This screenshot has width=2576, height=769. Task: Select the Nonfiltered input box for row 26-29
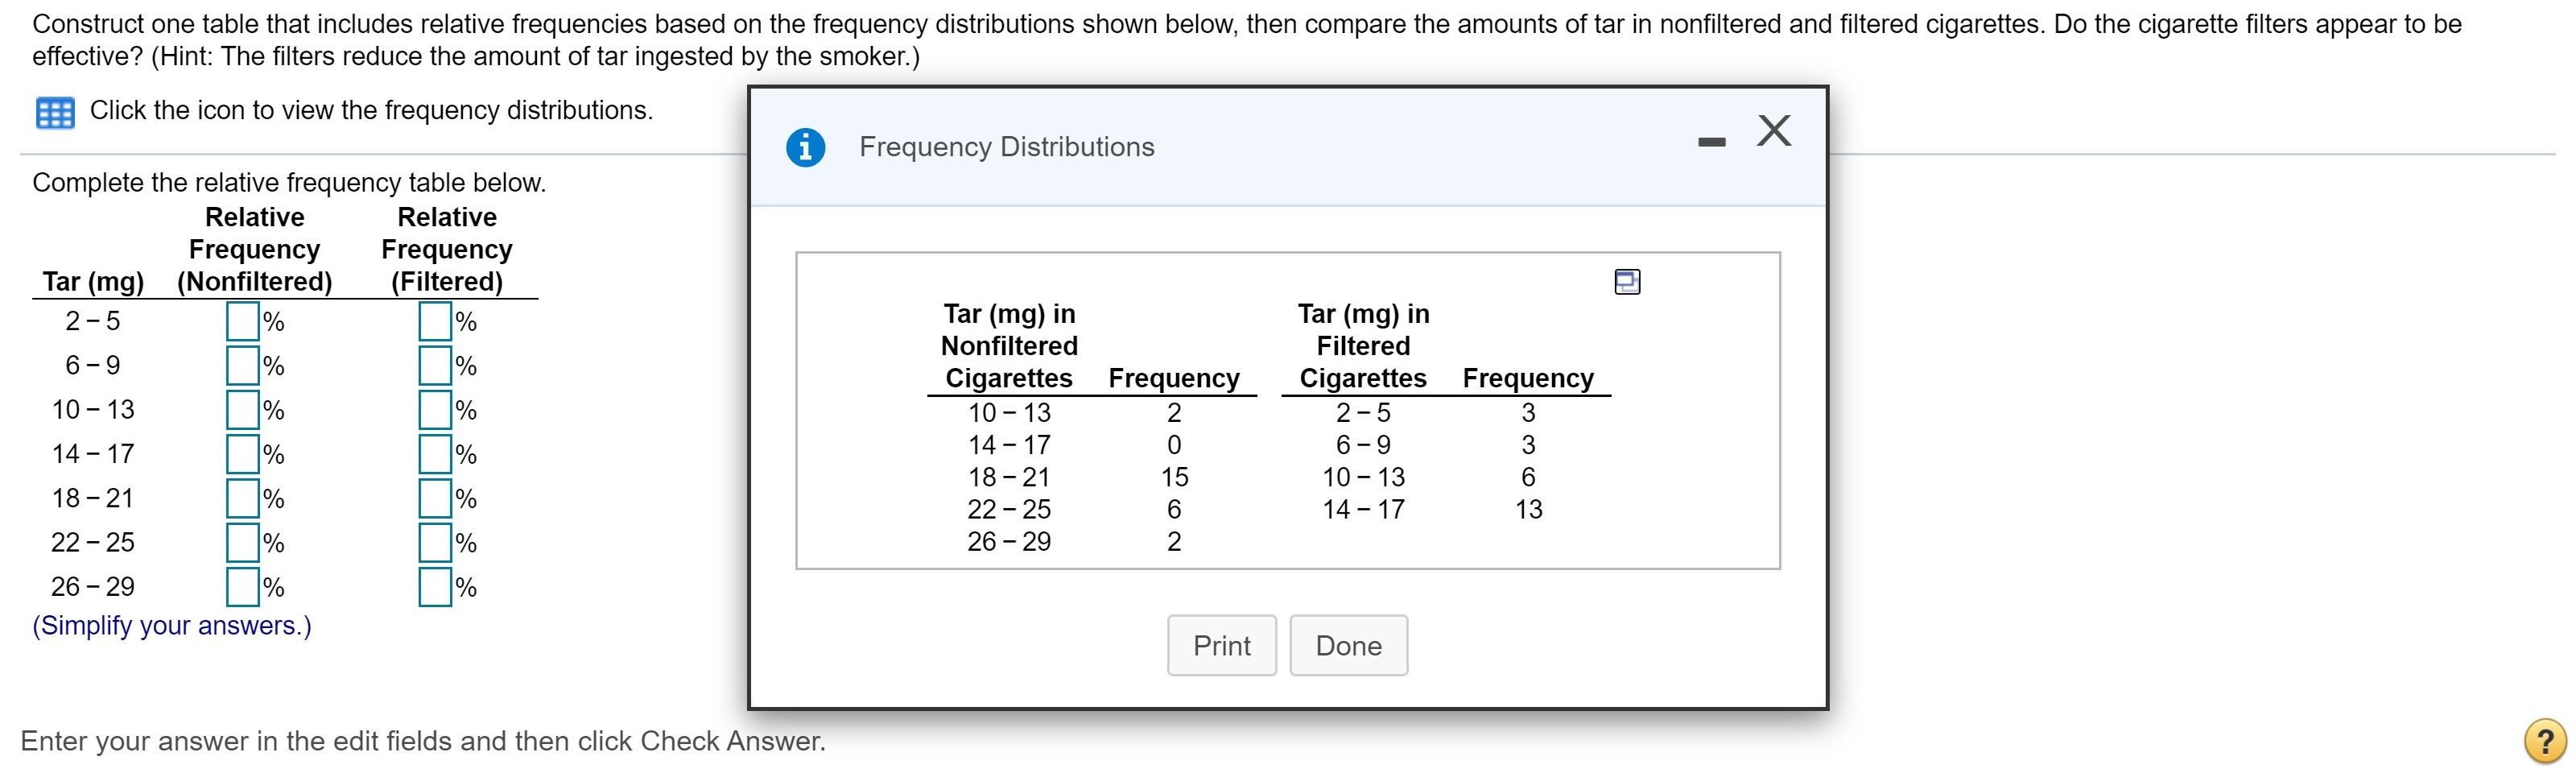pos(243,586)
